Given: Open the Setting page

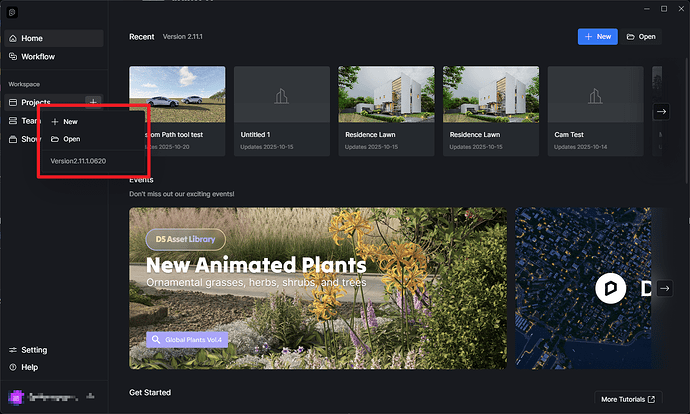Looking at the screenshot, I should tap(33, 350).
